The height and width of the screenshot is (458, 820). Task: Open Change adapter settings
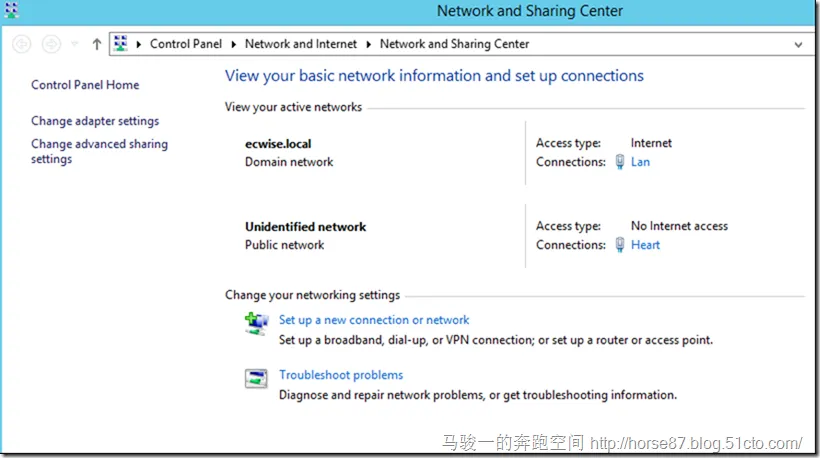[x=95, y=121]
